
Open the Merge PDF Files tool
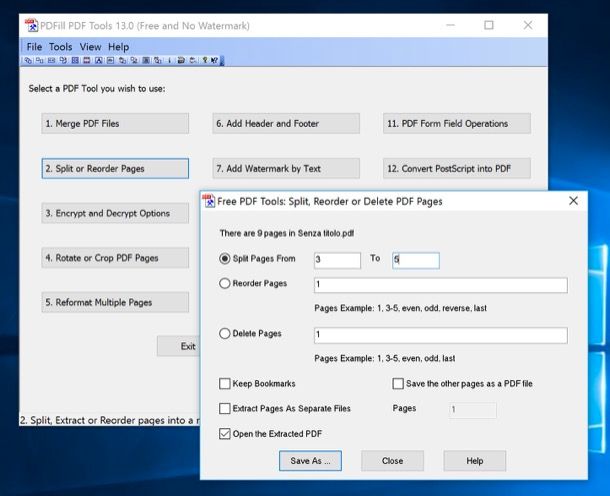point(114,124)
